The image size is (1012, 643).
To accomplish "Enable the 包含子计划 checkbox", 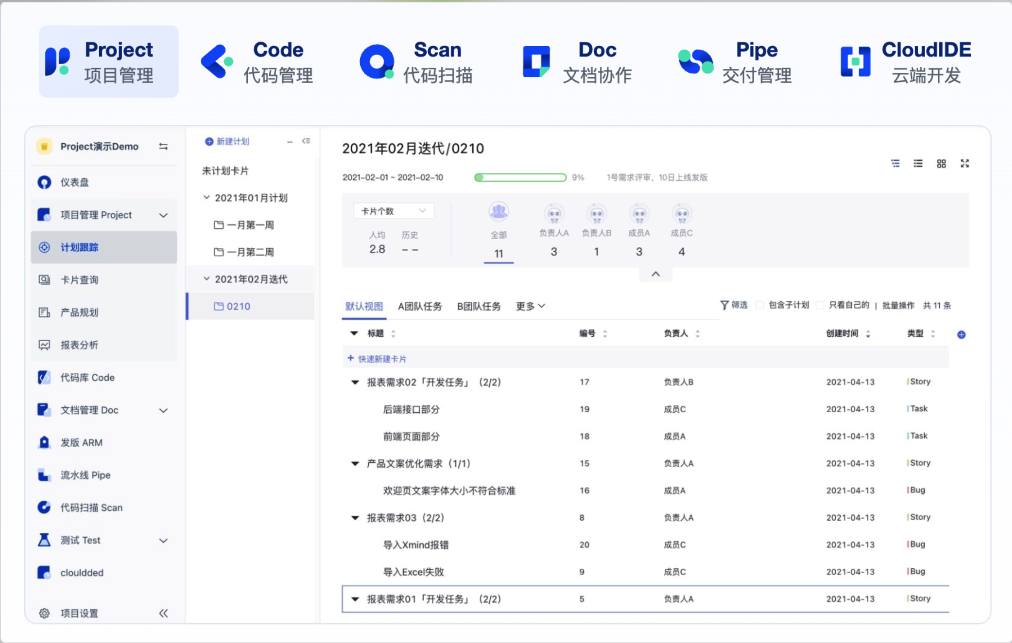I will tap(760, 305).
